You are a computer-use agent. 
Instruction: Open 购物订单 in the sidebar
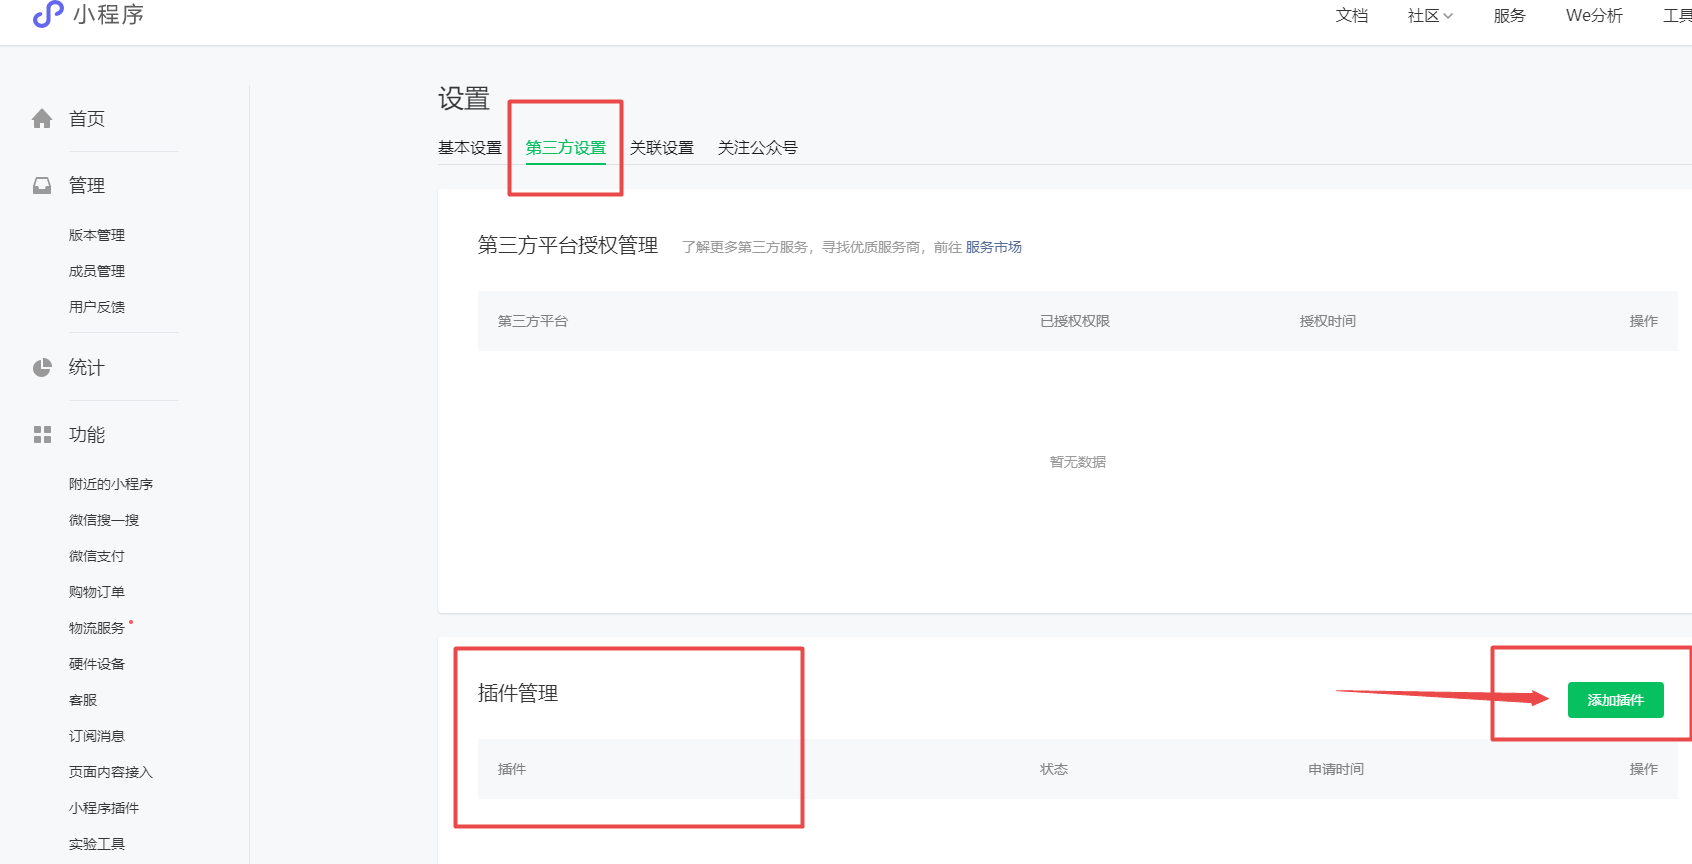(97, 592)
